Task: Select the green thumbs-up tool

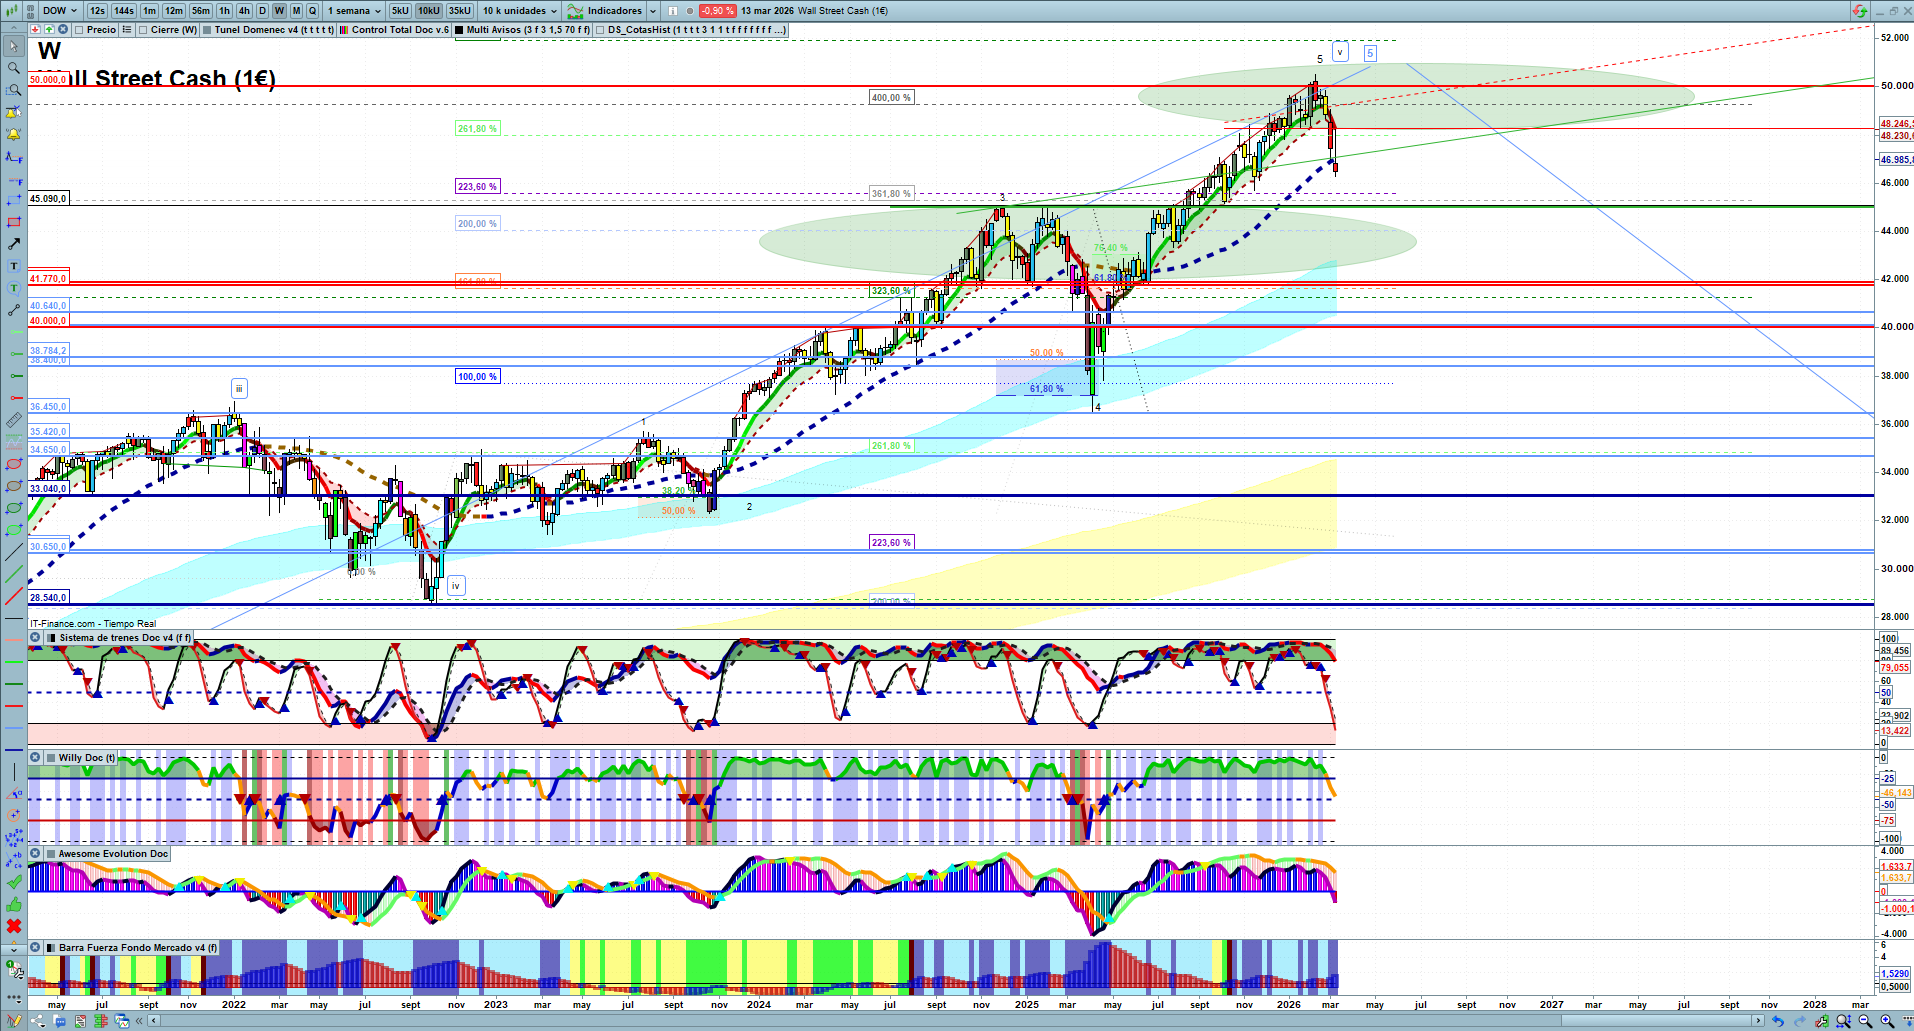Action: [14, 904]
